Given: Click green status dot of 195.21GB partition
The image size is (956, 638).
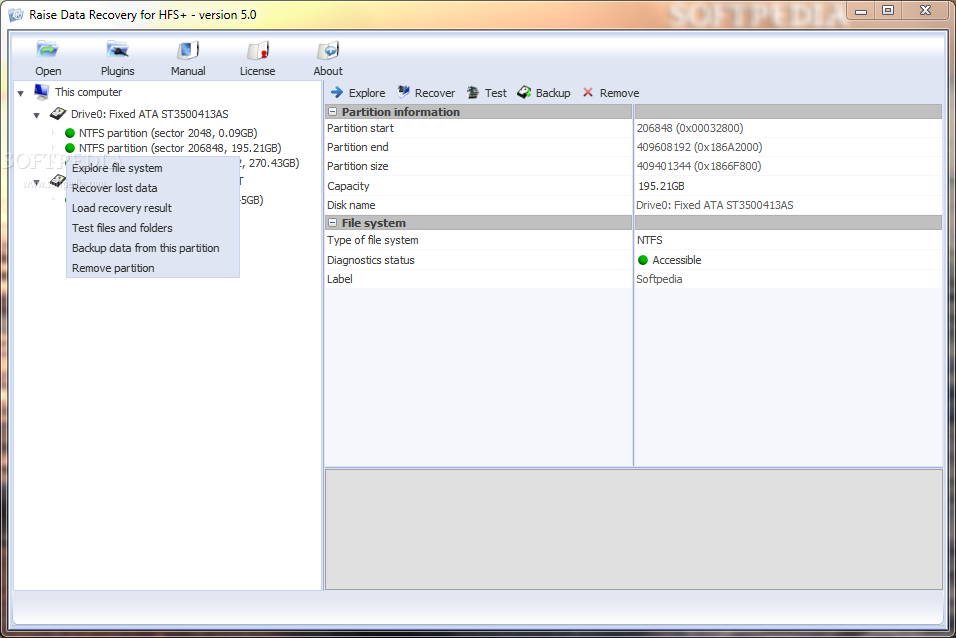Looking at the screenshot, I should (x=70, y=148).
